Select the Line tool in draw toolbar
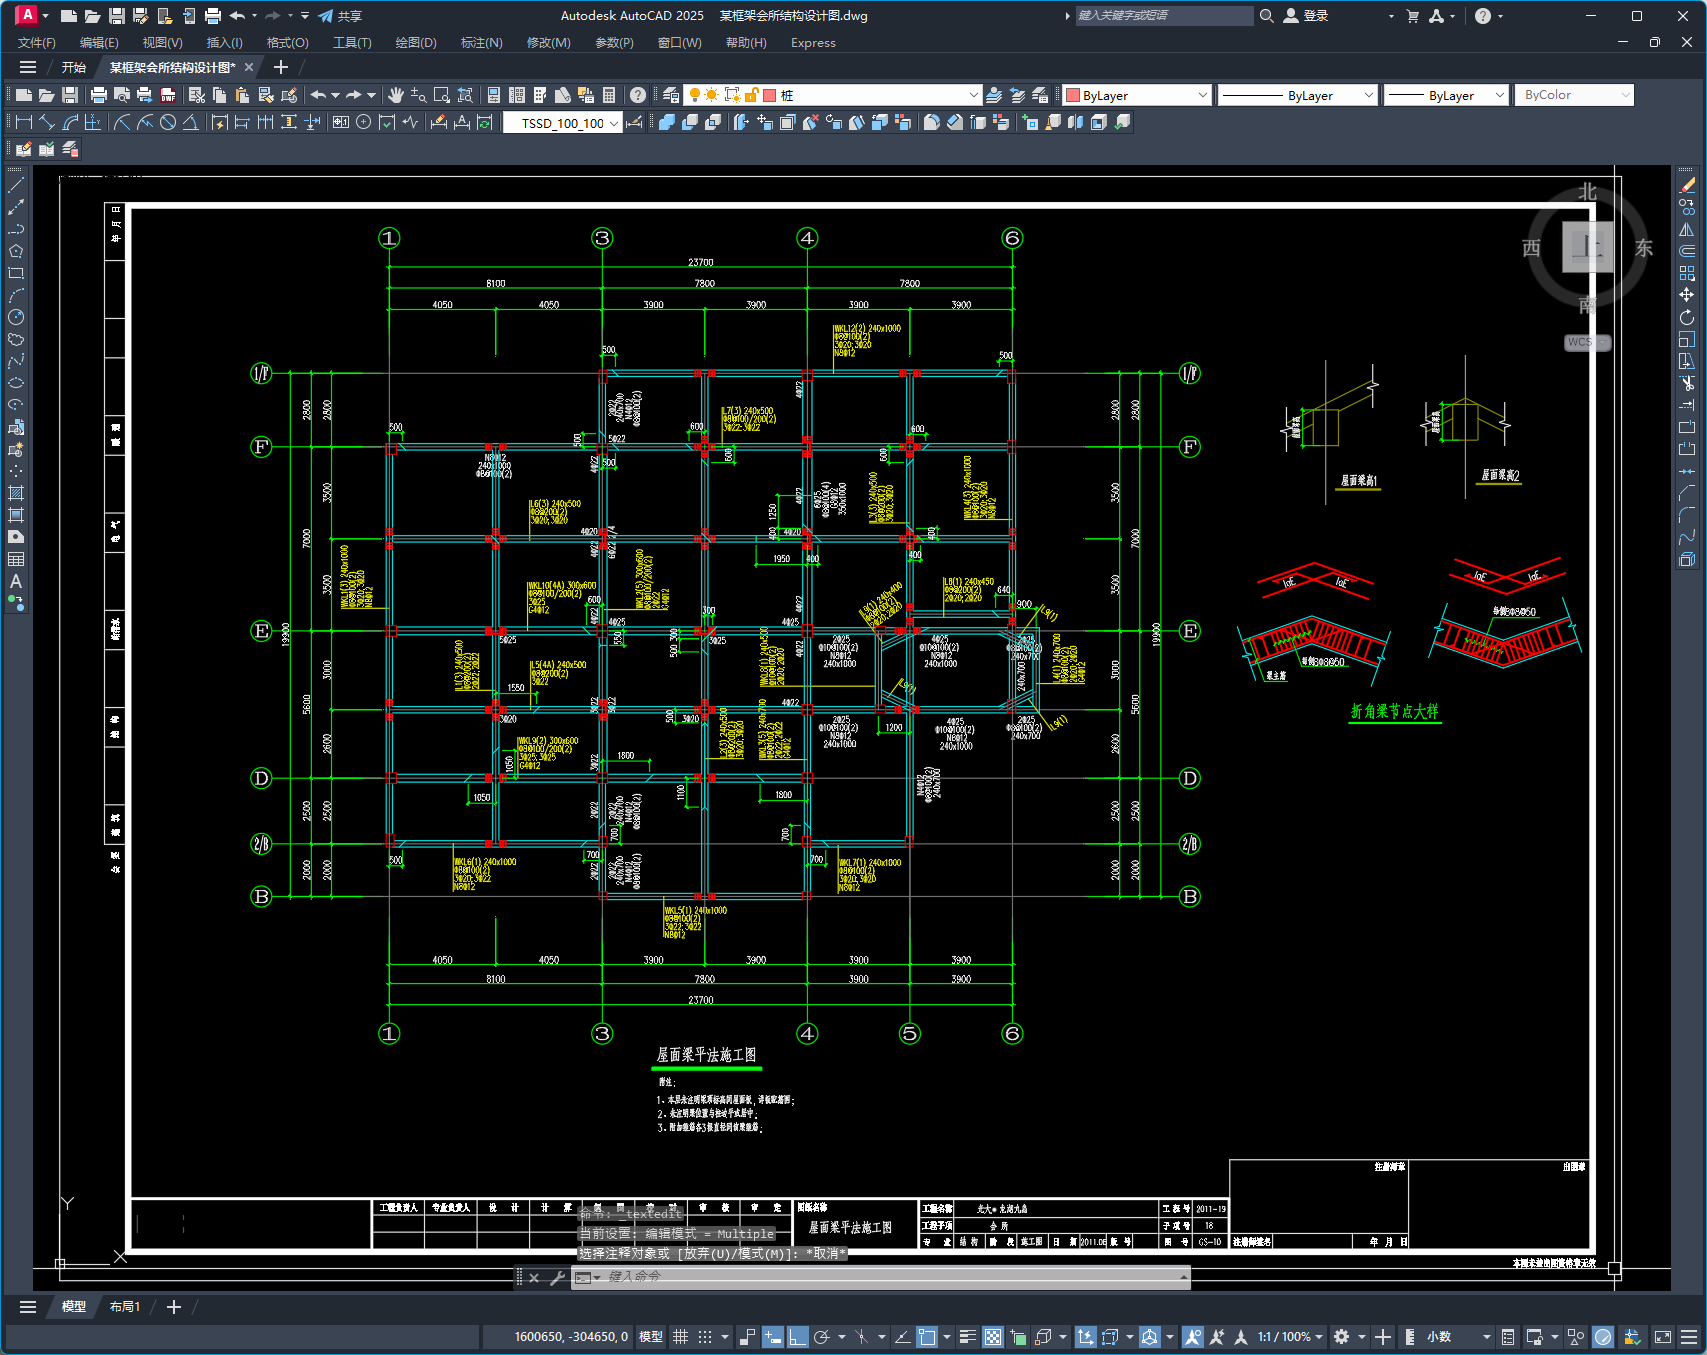1707x1355 pixels. [16, 185]
